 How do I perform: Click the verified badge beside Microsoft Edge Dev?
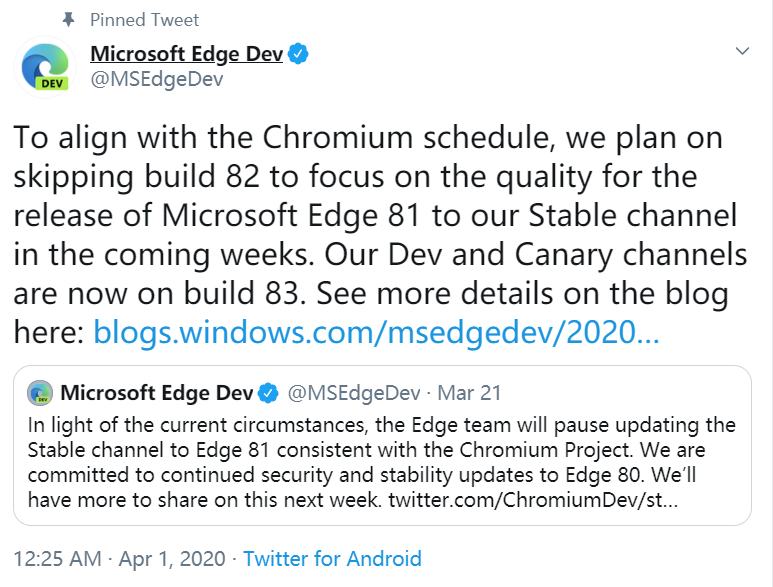click(x=298, y=54)
